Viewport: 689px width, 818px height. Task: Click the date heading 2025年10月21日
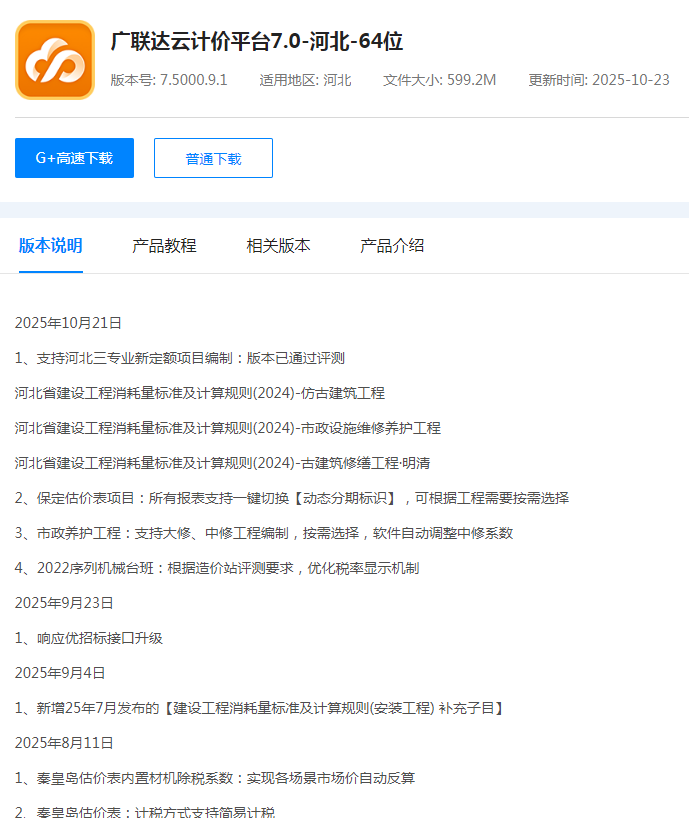pyautogui.click(x=68, y=323)
